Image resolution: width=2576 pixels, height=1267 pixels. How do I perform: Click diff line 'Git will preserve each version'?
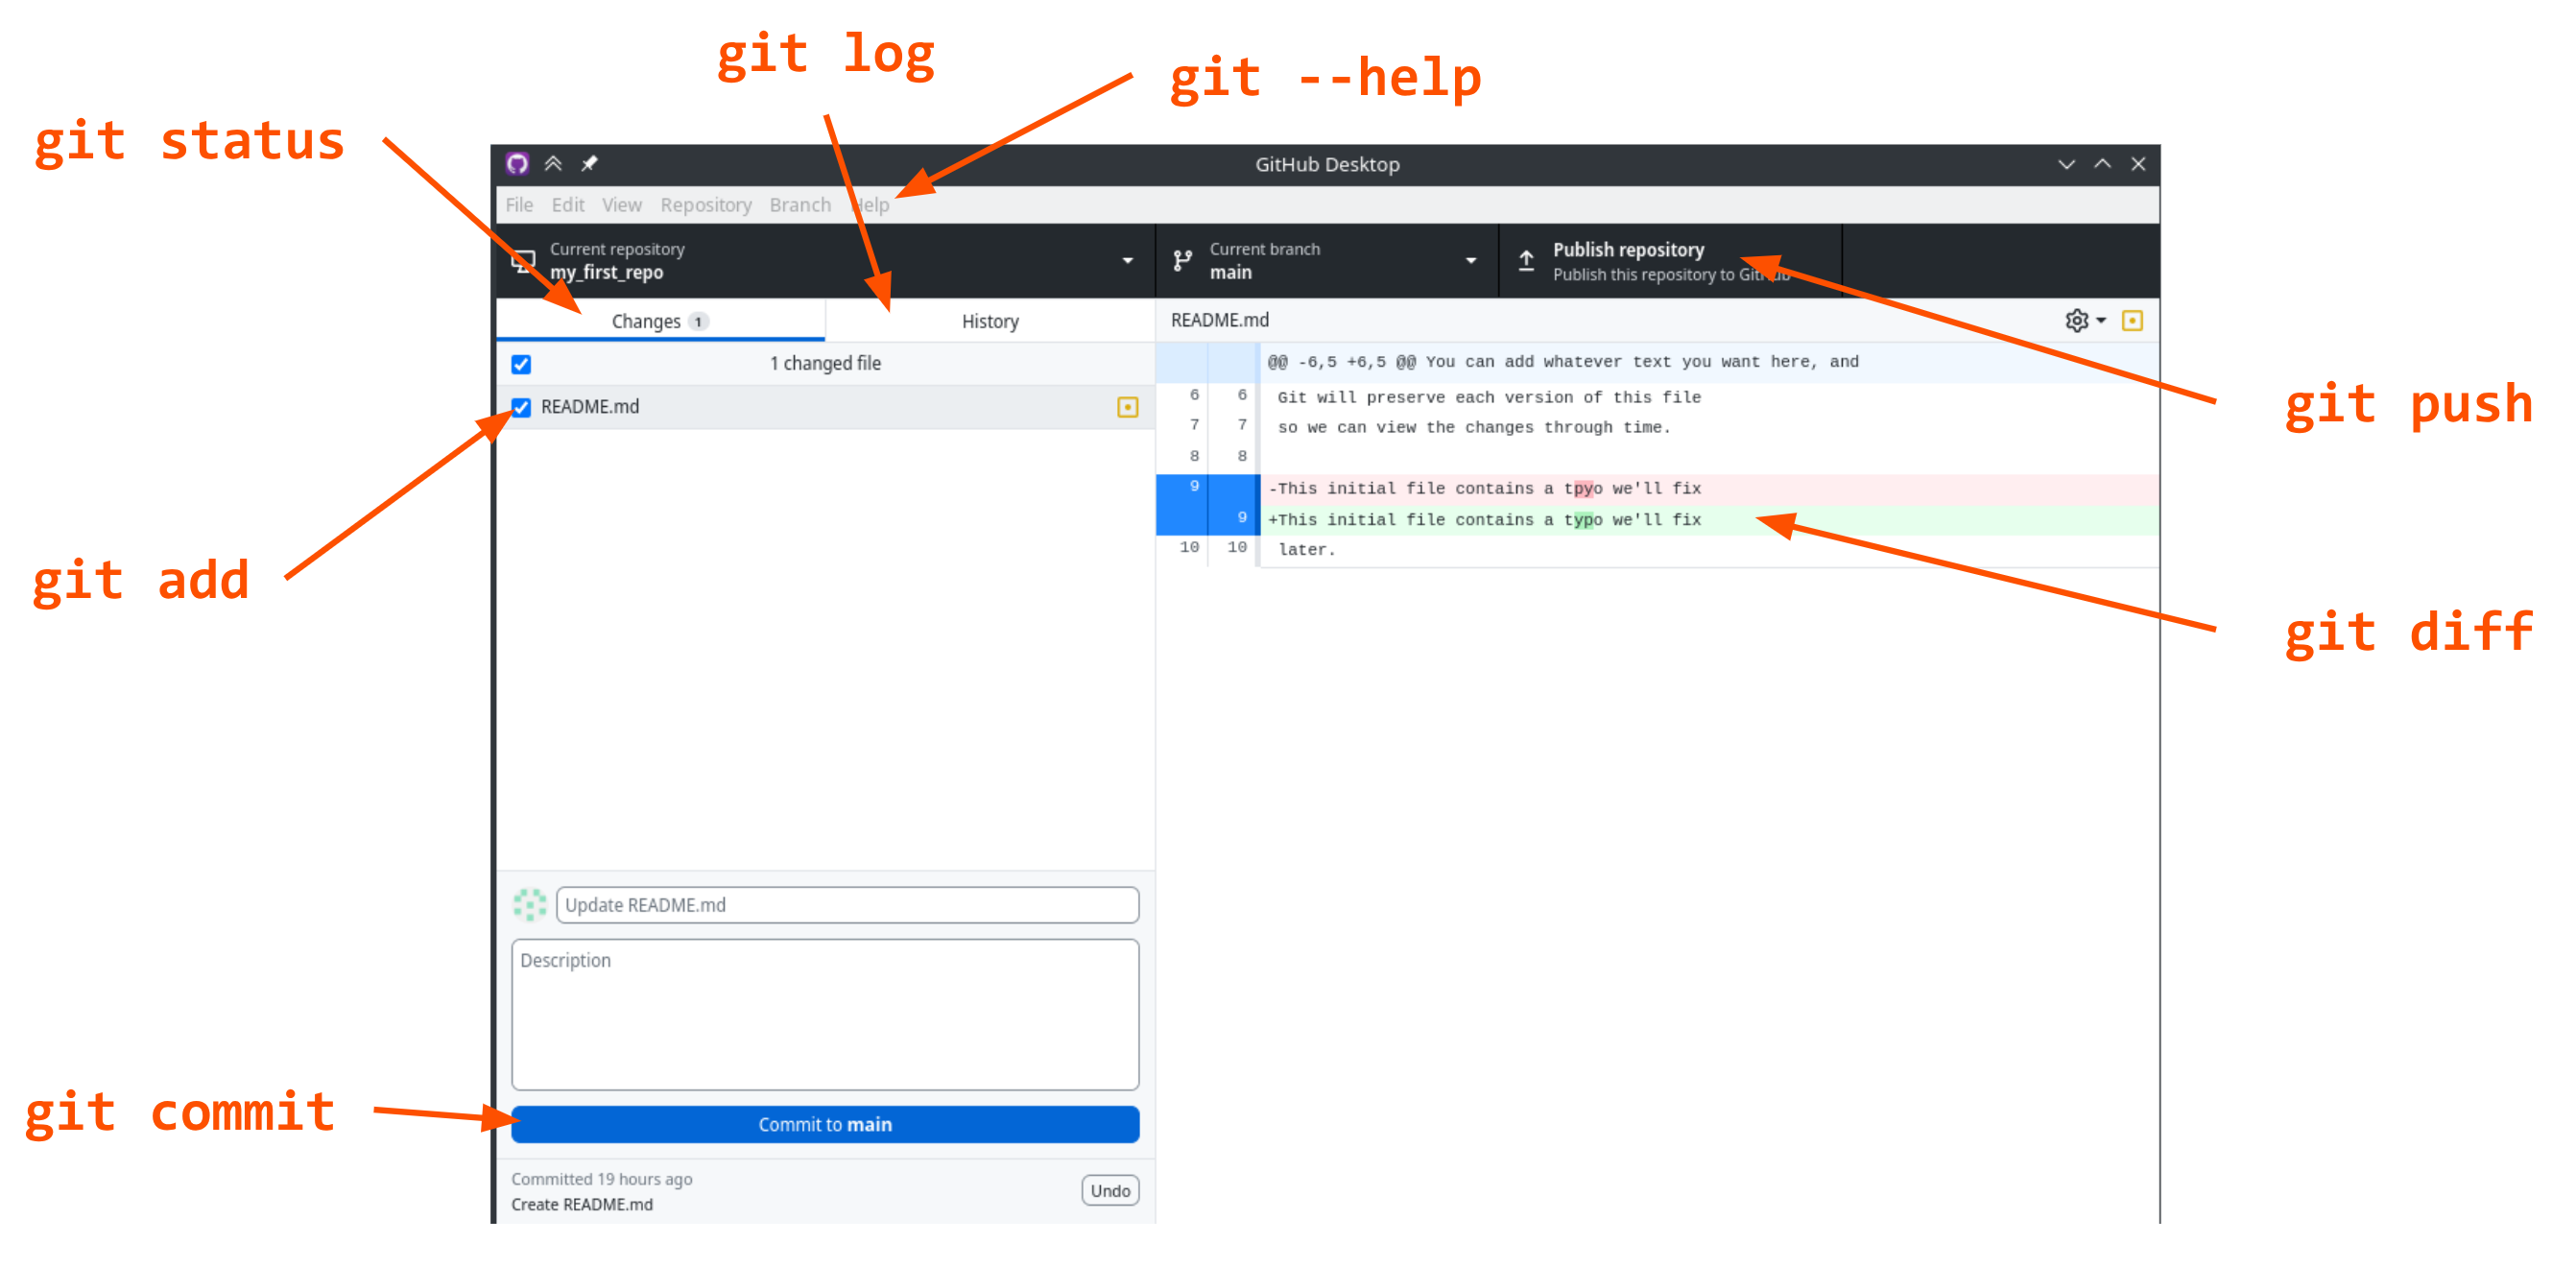click(1489, 397)
